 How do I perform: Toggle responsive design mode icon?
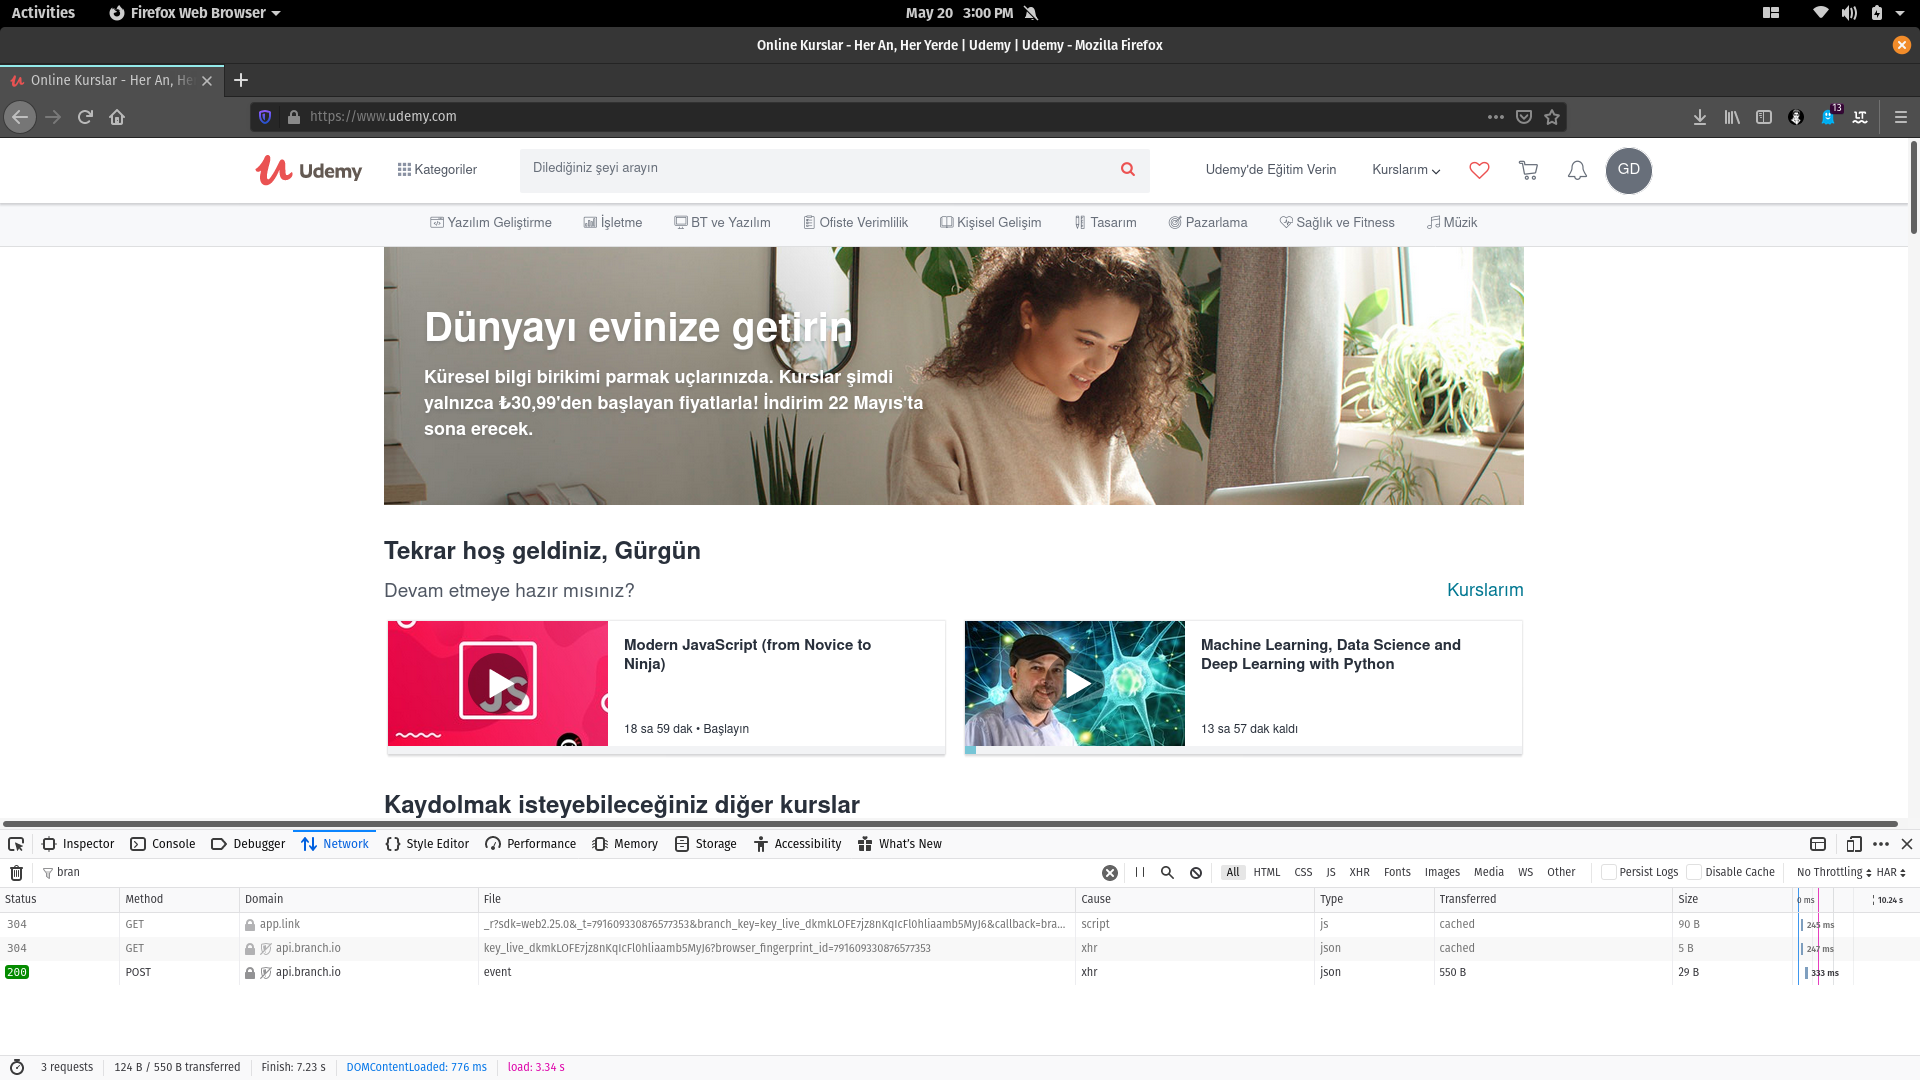[x=1854, y=844]
